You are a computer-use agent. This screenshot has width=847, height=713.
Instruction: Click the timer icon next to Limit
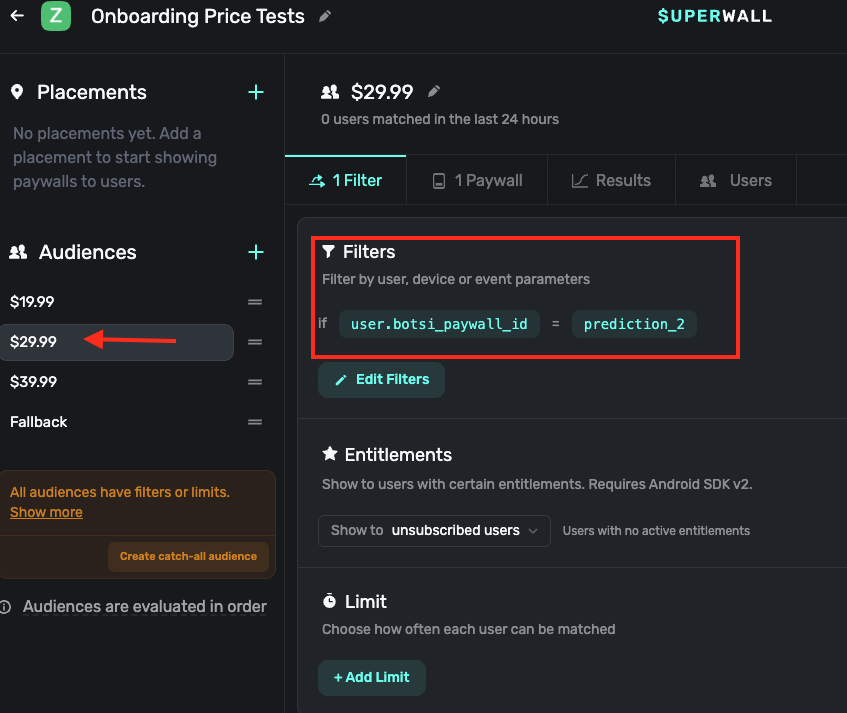tap(328, 601)
